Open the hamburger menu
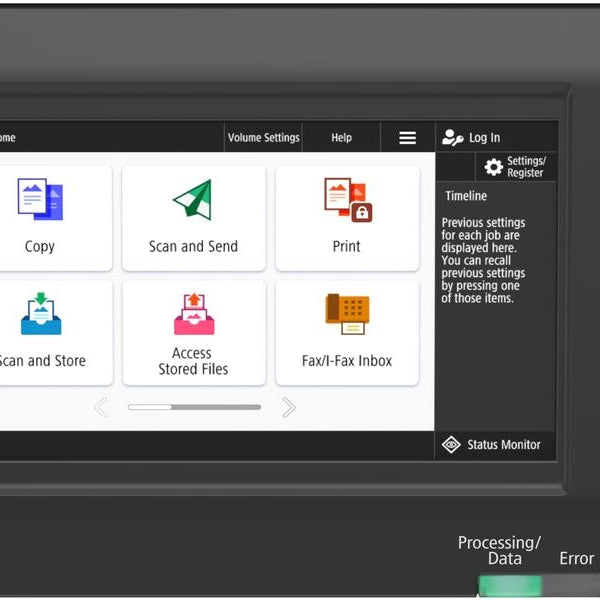Screen dimensions: 600x600 (x=407, y=138)
